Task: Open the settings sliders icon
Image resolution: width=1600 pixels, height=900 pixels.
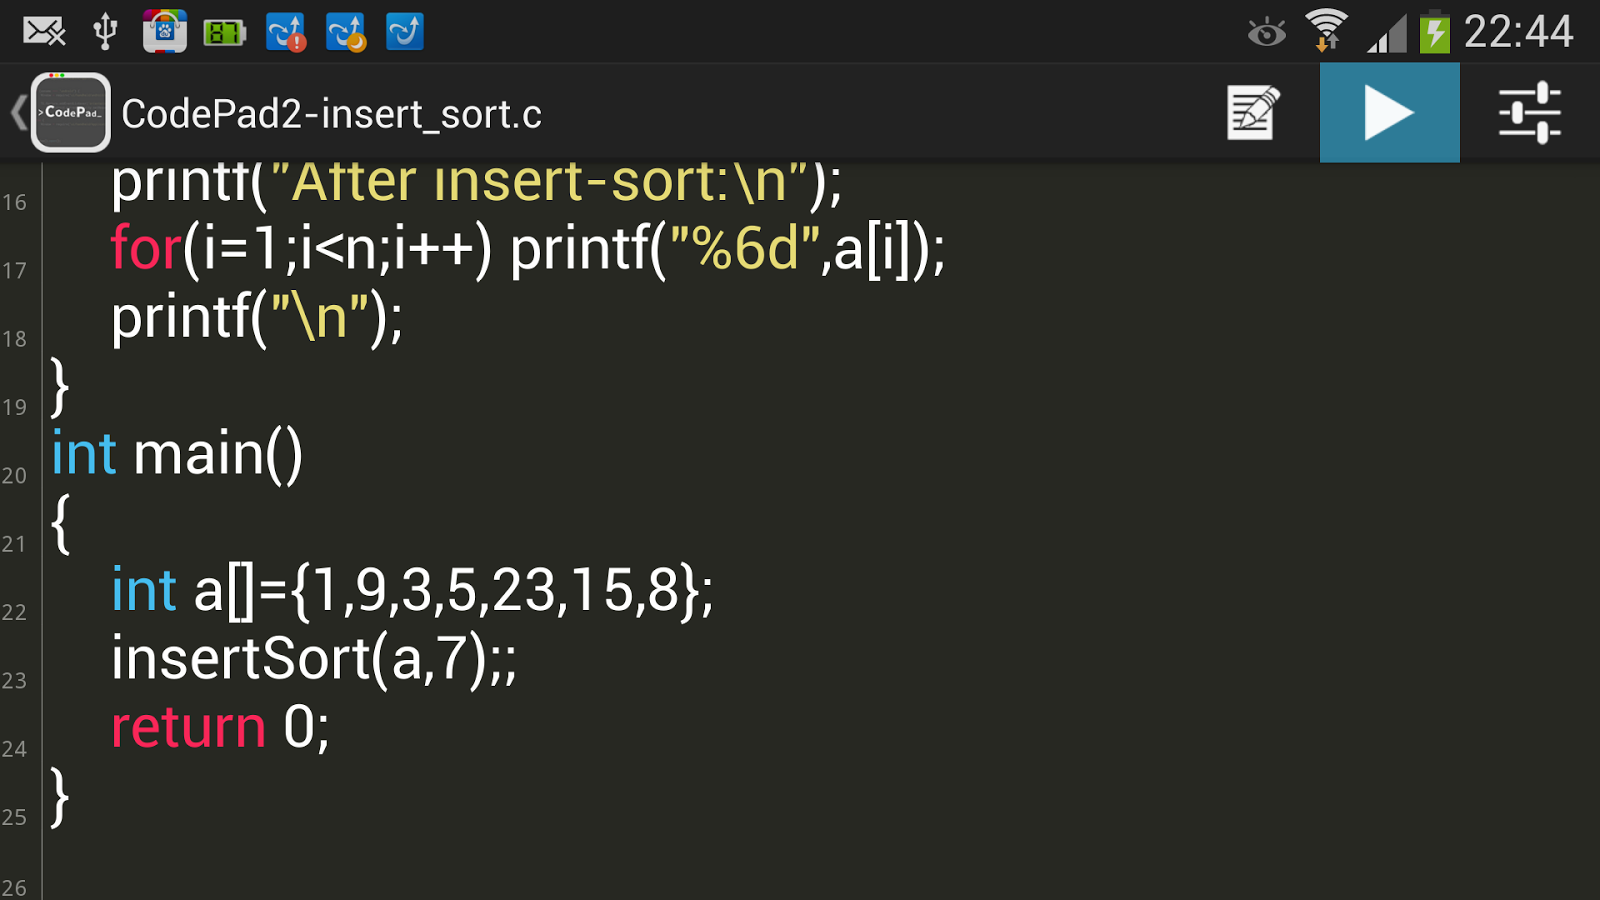Action: click(1529, 113)
